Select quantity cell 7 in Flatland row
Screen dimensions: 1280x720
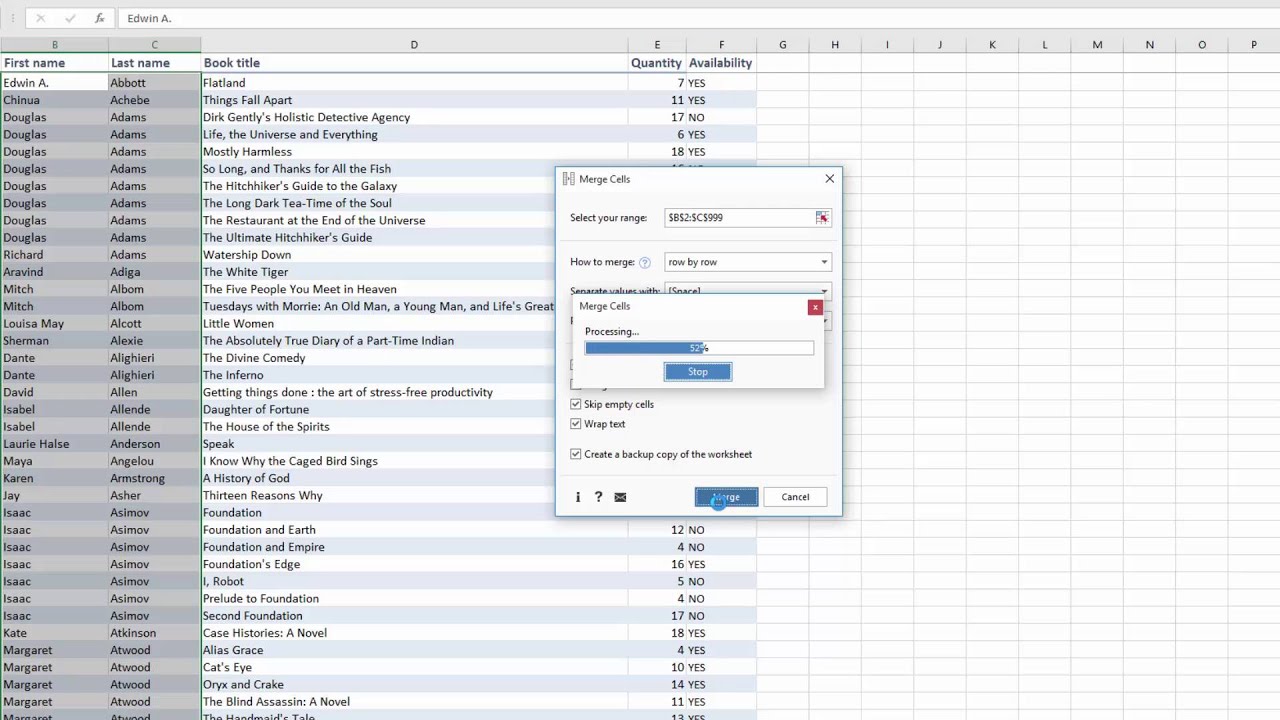657,83
